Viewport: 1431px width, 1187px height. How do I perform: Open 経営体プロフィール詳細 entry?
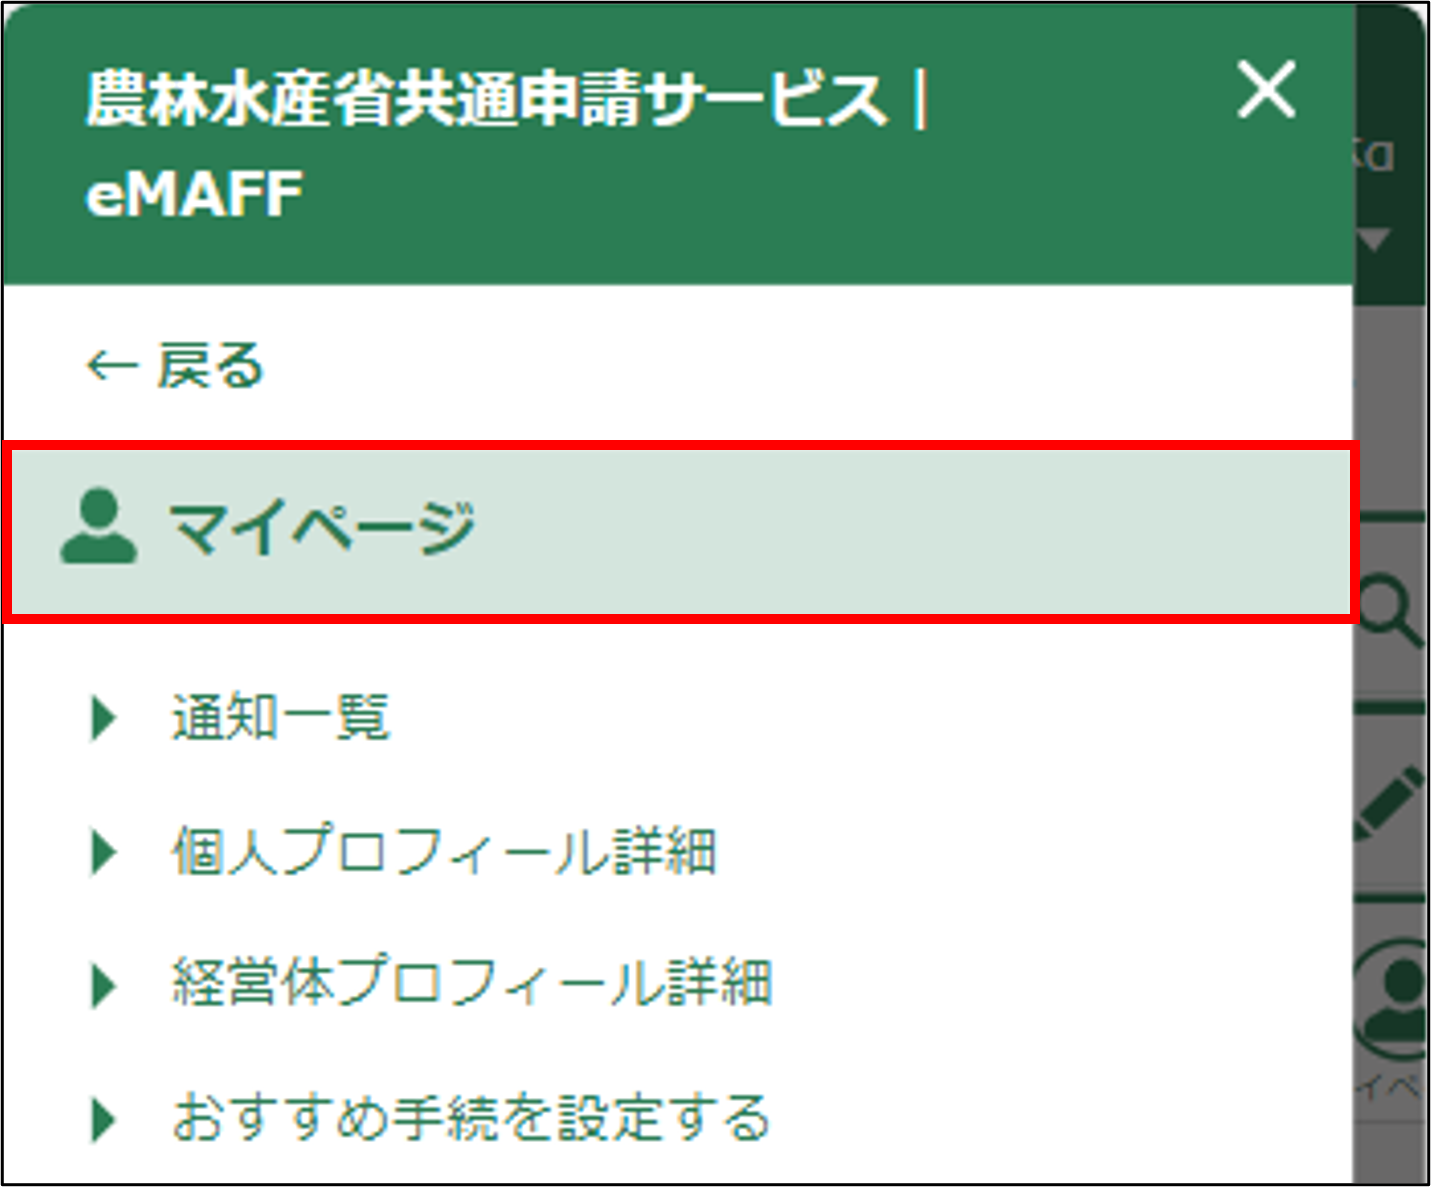(472, 984)
